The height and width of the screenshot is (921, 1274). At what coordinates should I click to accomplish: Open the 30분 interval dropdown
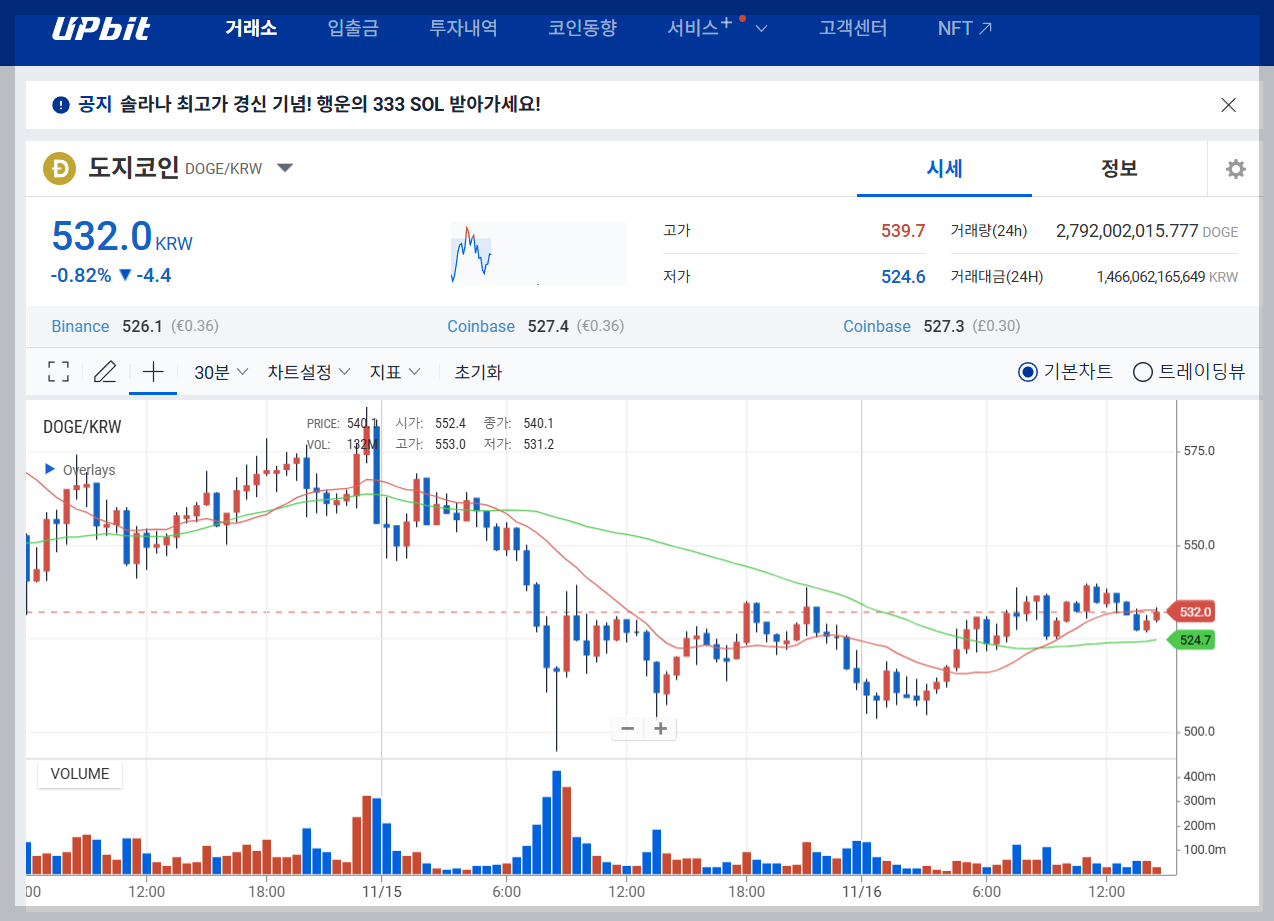(x=219, y=371)
